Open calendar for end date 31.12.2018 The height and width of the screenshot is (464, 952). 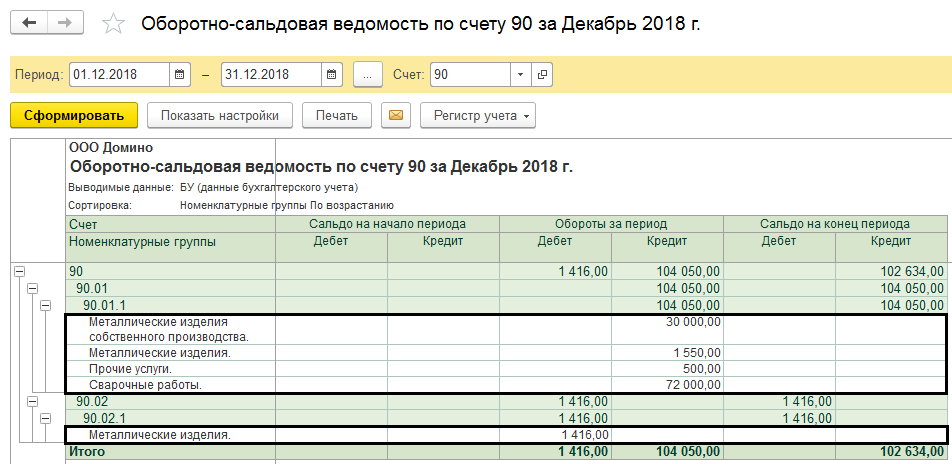333,75
